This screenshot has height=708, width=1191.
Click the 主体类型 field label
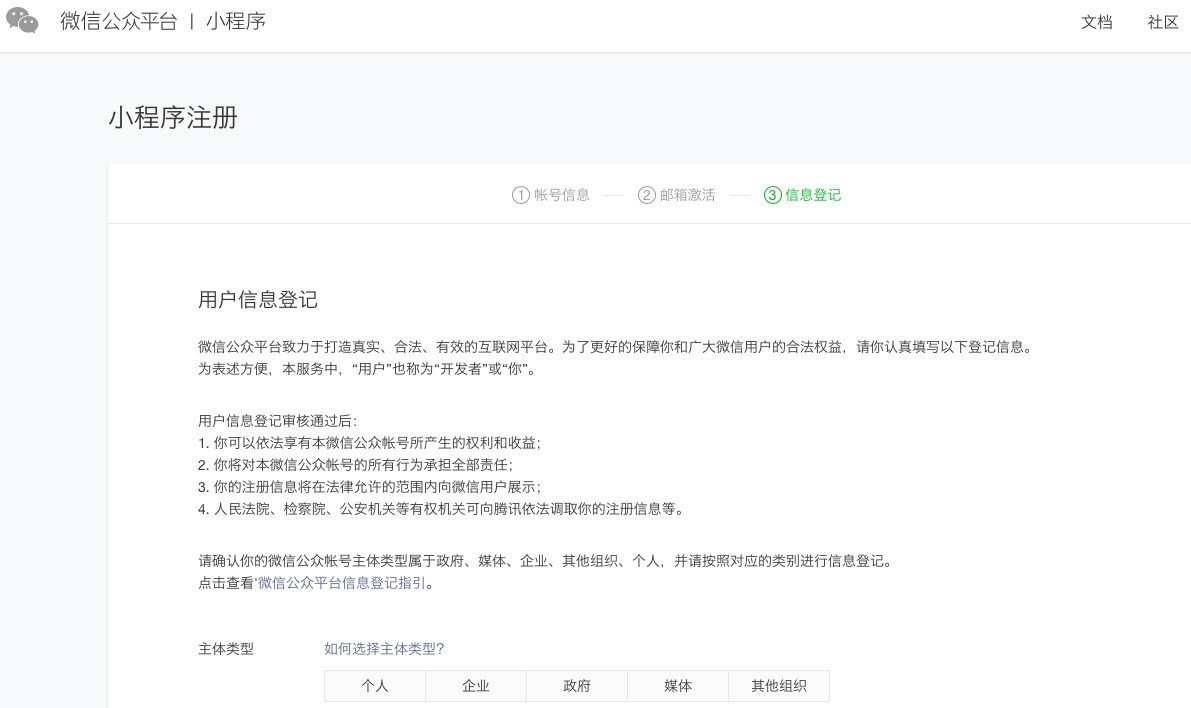[x=226, y=649]
